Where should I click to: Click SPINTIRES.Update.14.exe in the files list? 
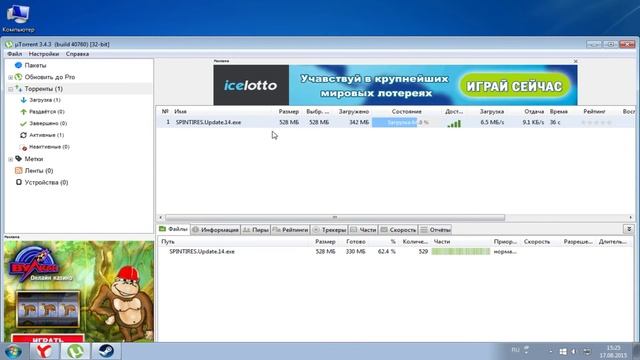[202, 251]
